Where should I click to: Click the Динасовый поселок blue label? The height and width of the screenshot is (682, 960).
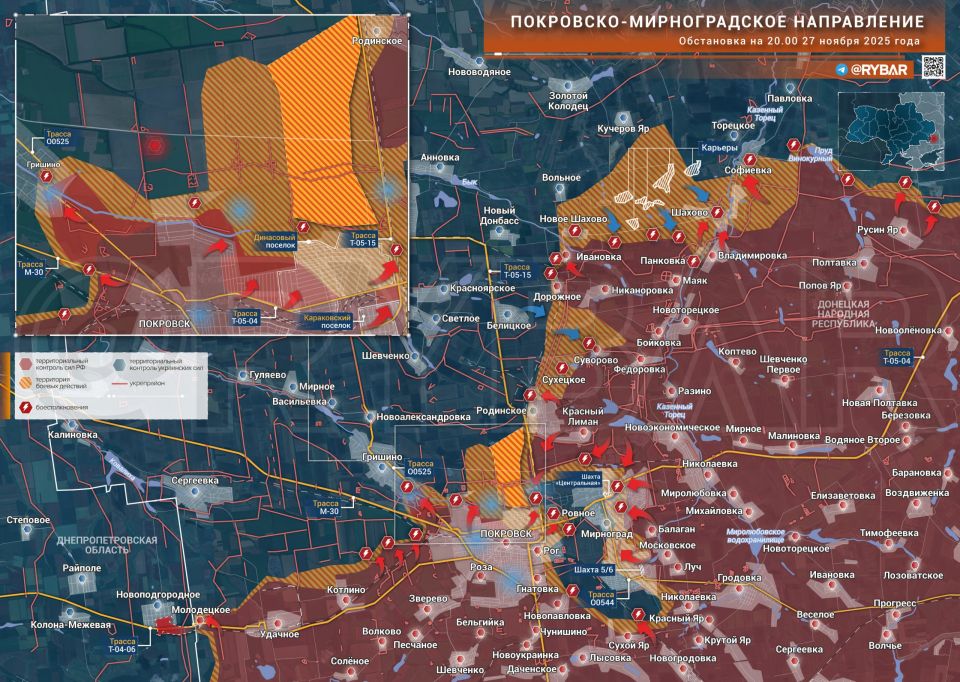coord(277,239)
